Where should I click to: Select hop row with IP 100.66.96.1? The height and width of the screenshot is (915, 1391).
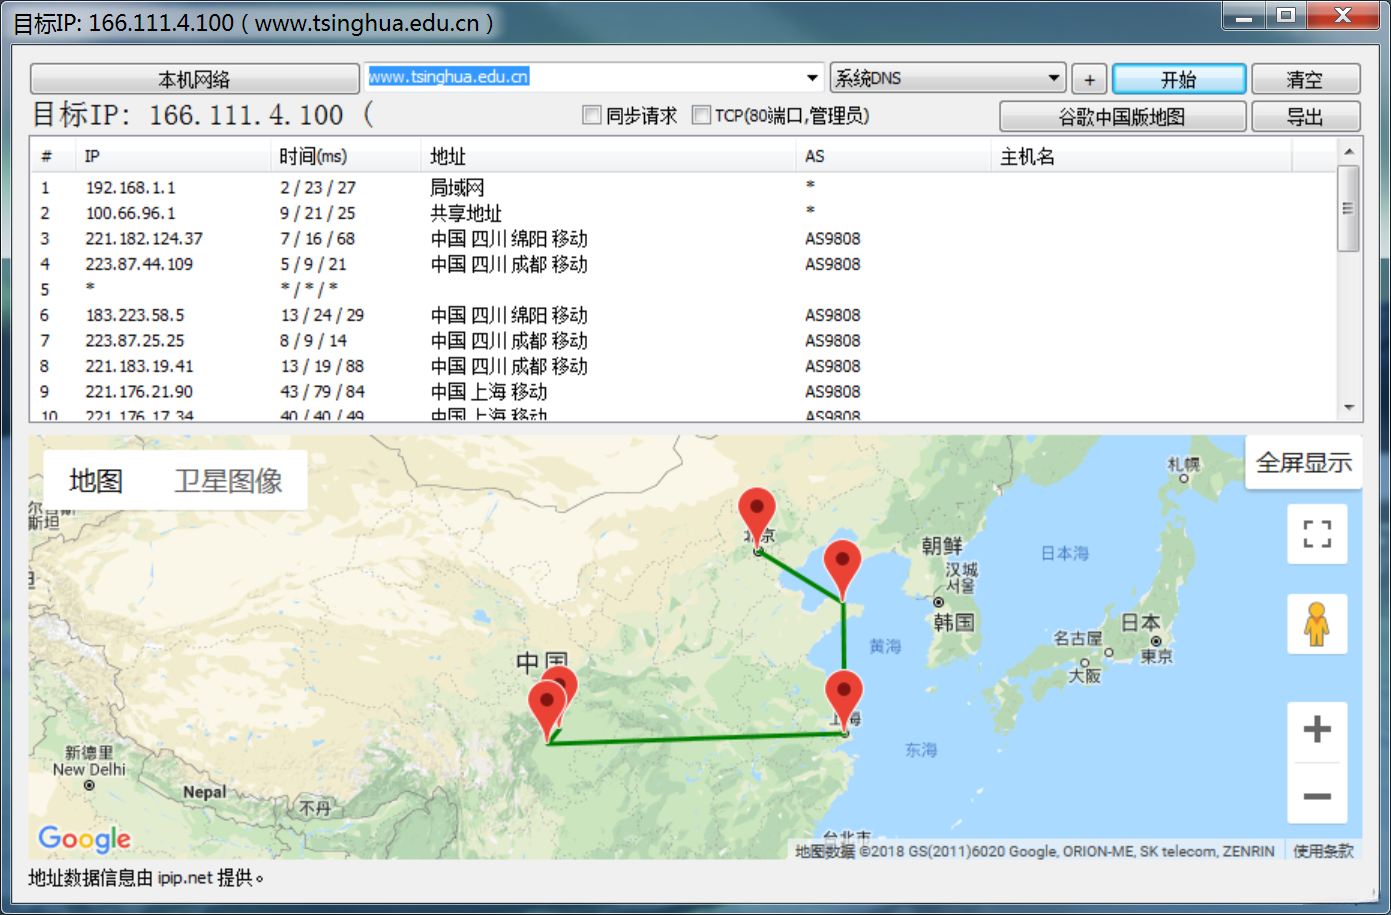[x=684, y=213]
